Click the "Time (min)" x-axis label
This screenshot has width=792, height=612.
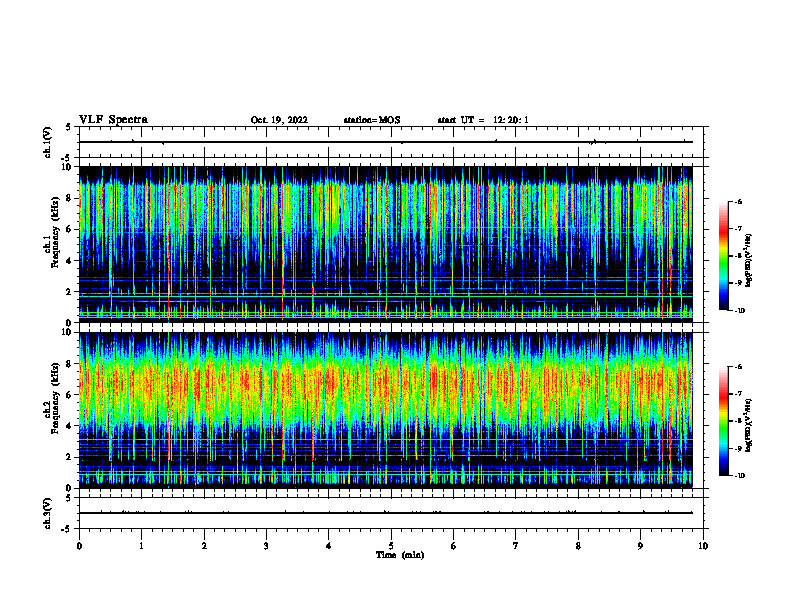pos(400,555)
